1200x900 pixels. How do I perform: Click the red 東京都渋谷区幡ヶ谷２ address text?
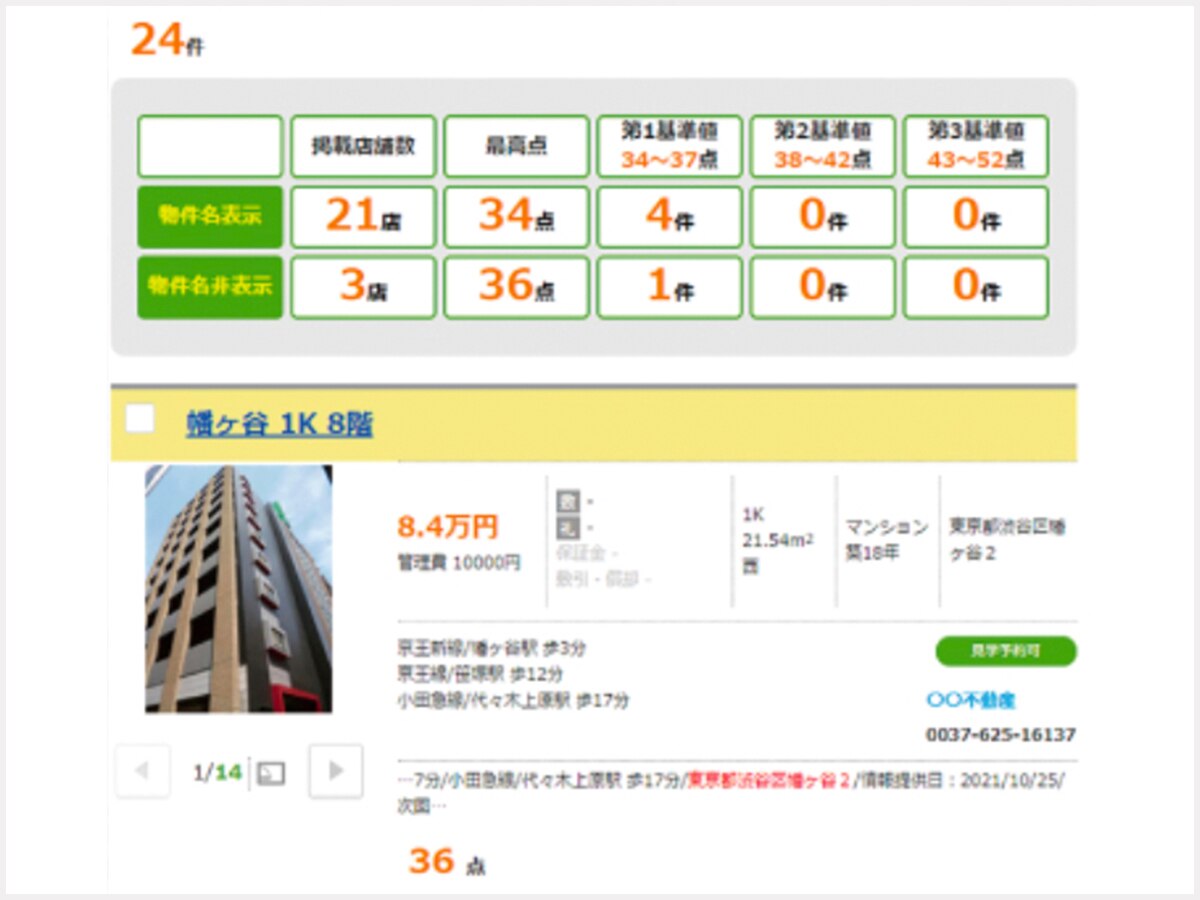coord(768,780)
